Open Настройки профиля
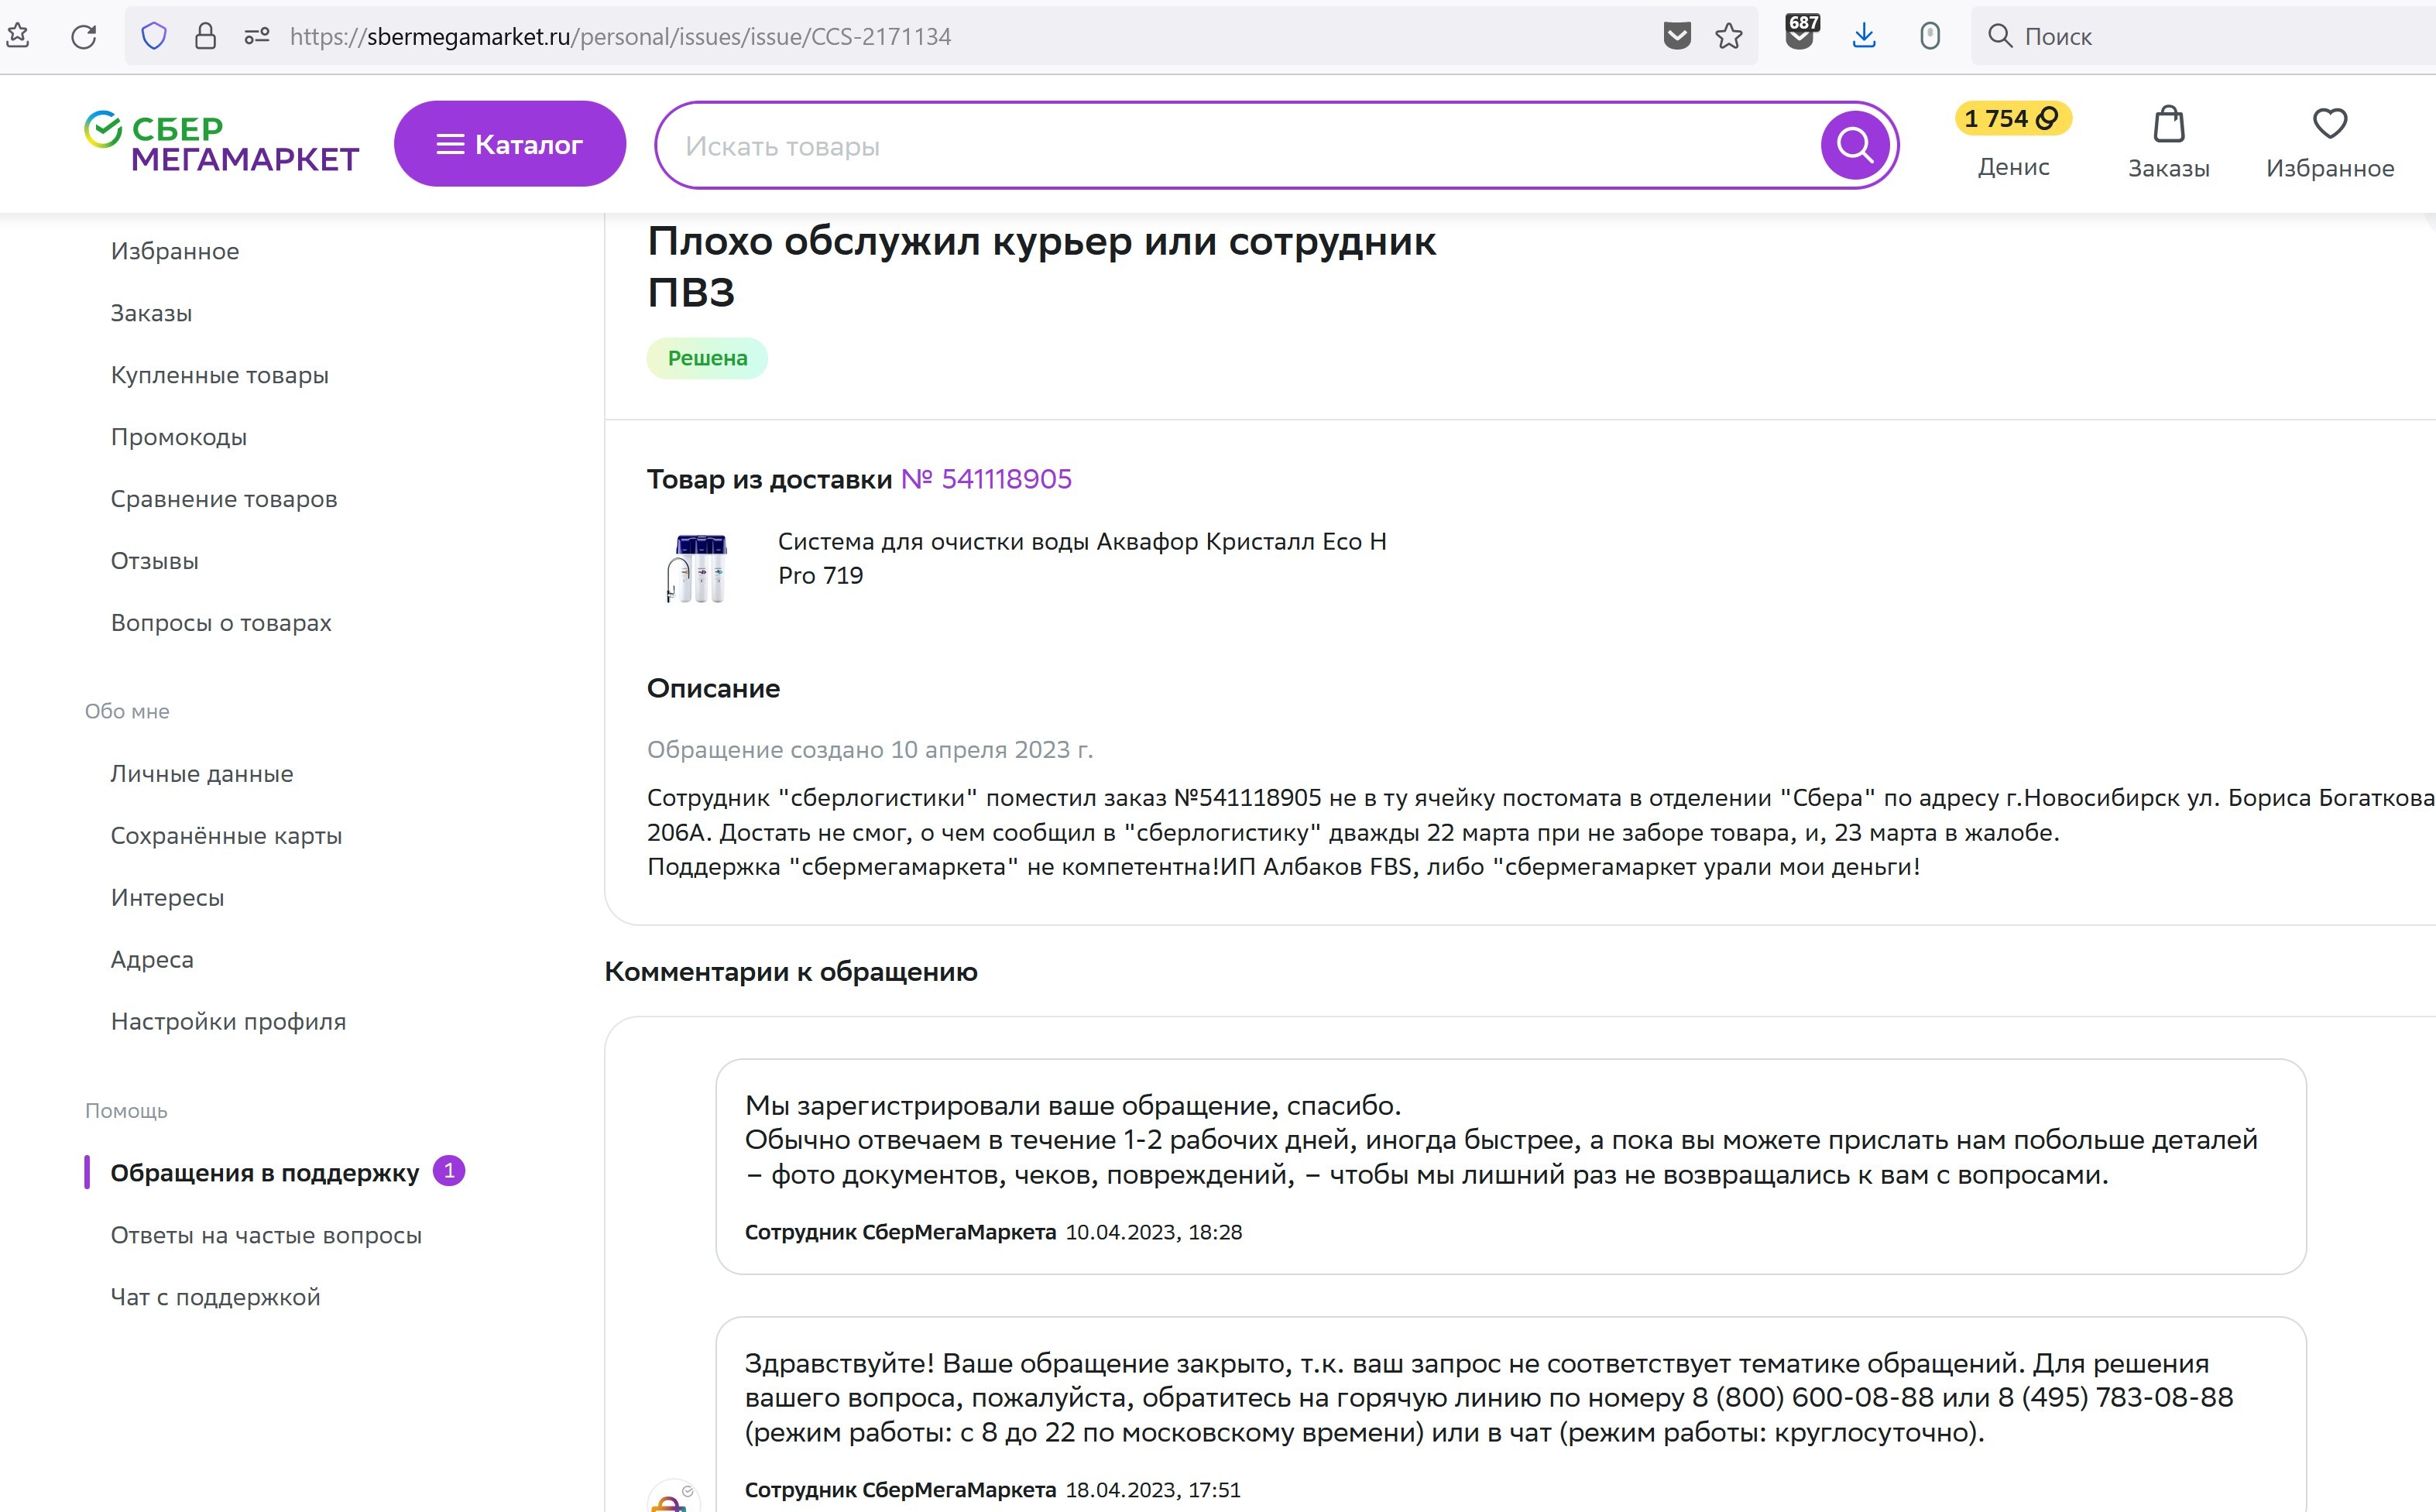 coord(228,1022)
